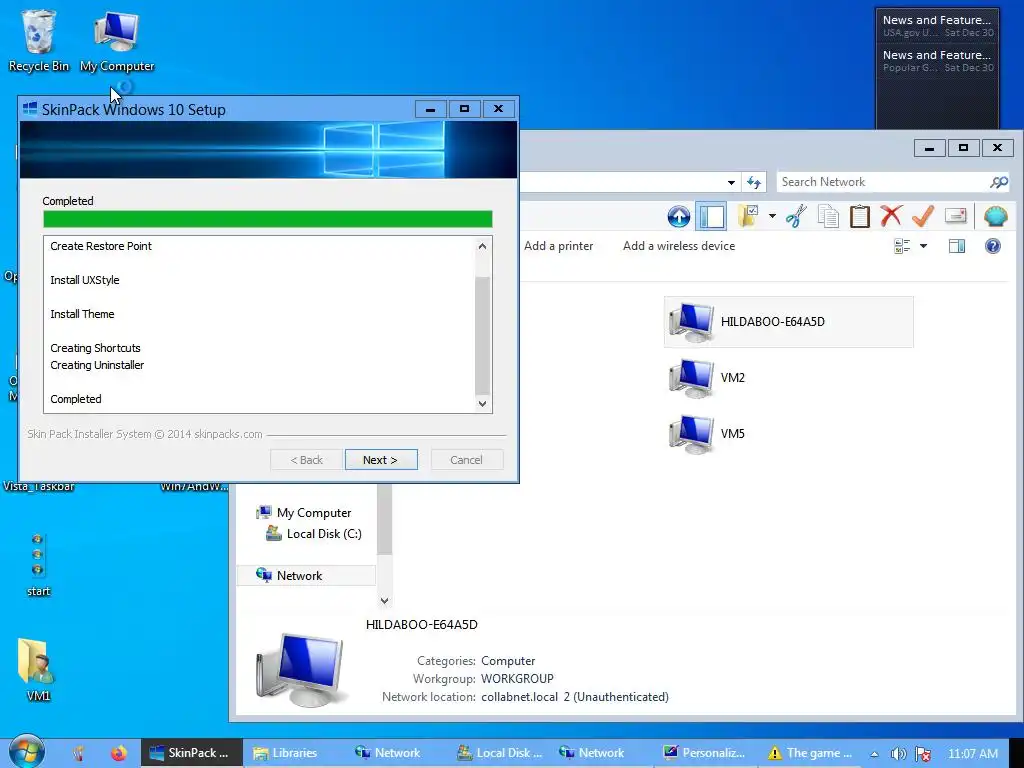Click the folder options icon in the Network toolbar
1024x768 pixels.
pos(748,216)
